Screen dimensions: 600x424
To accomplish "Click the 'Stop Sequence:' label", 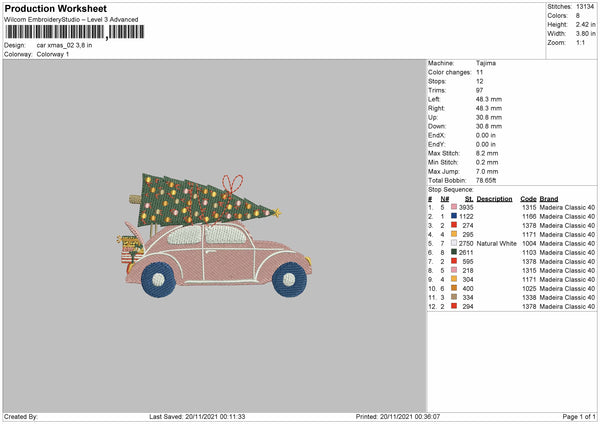I will [x=451, y=190].
